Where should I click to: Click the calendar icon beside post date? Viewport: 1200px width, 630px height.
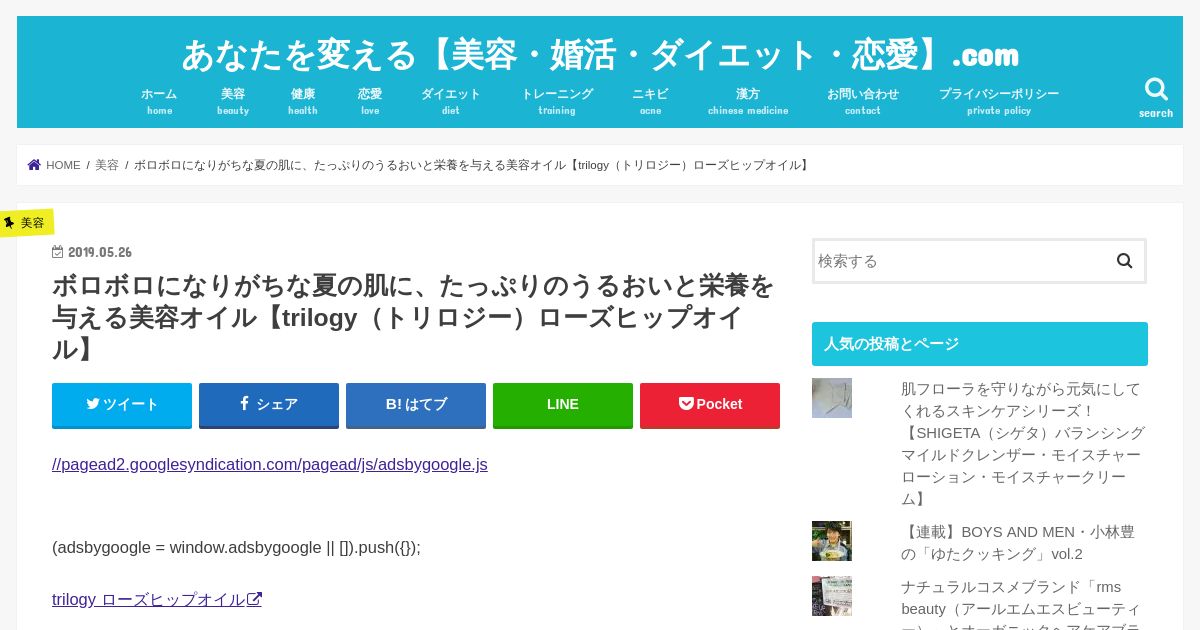57,252
